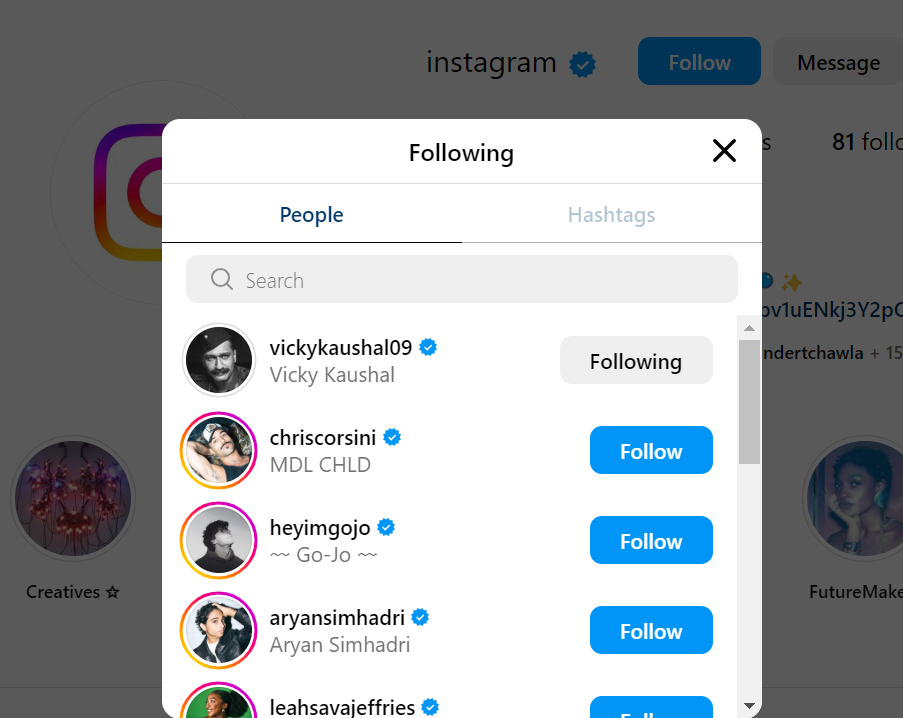Unfollow vickykaushal09 via Following button
903x718 pixels.
[636, 361]
